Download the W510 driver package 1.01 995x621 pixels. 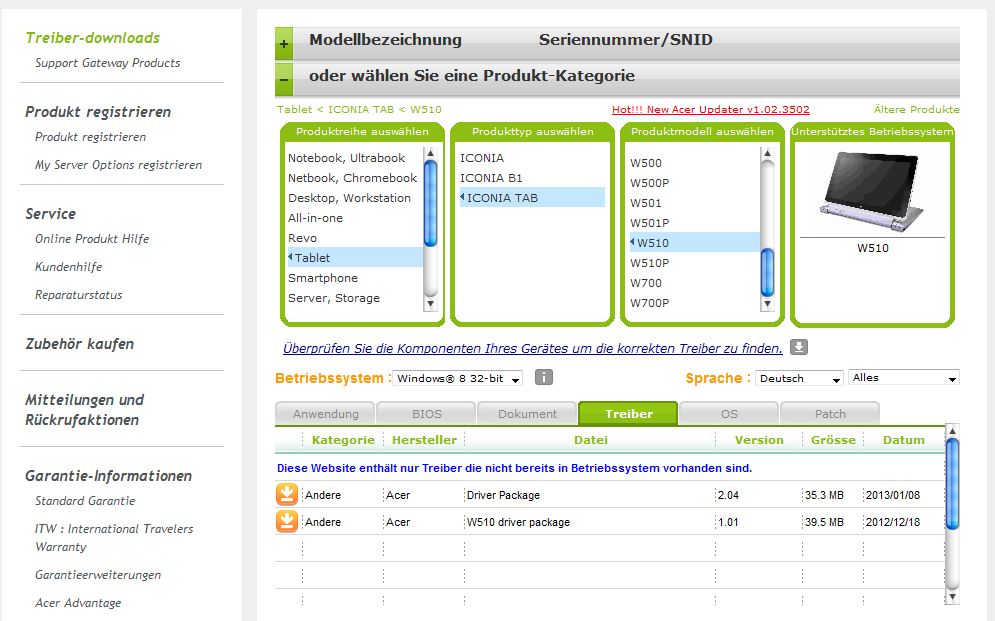tap(287, 521)
